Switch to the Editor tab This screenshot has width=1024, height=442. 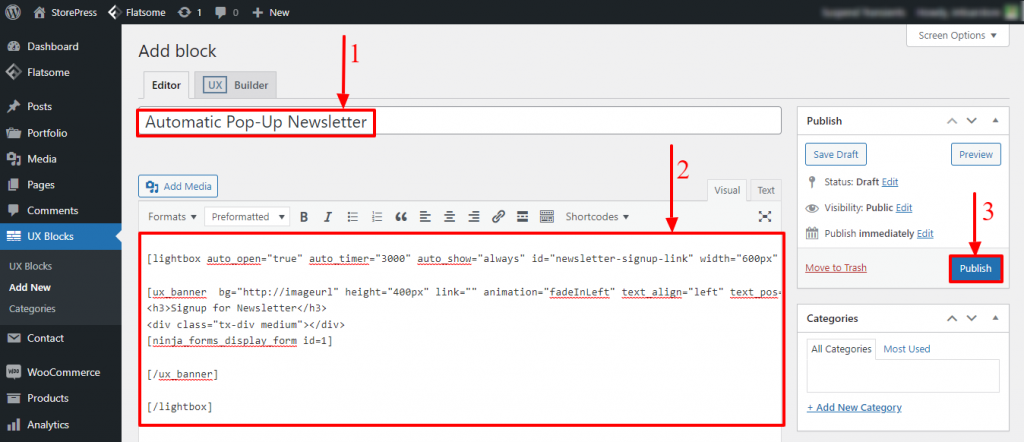click(166, 85)
